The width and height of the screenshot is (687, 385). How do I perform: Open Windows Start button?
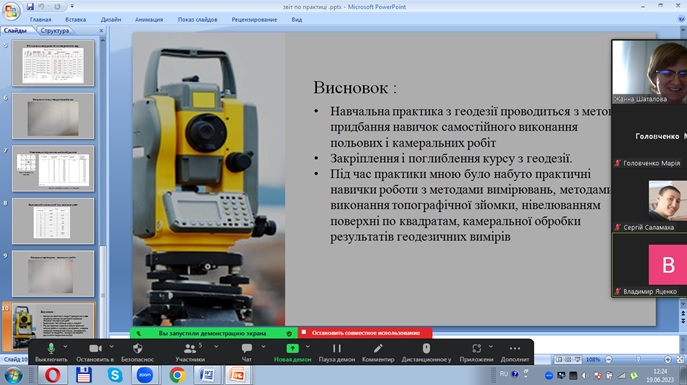13,376
